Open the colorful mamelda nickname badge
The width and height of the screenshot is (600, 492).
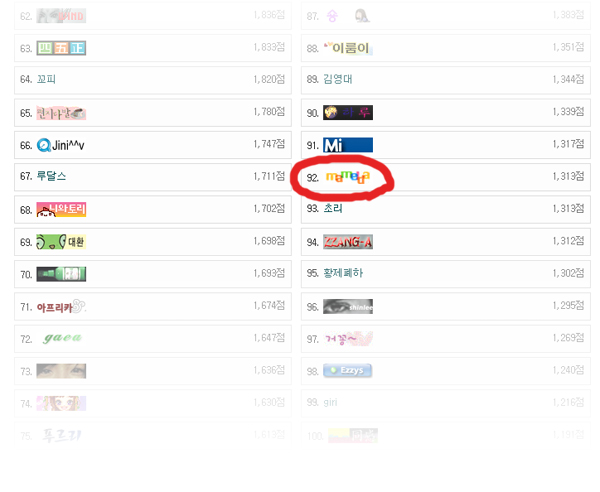(348, 177)
